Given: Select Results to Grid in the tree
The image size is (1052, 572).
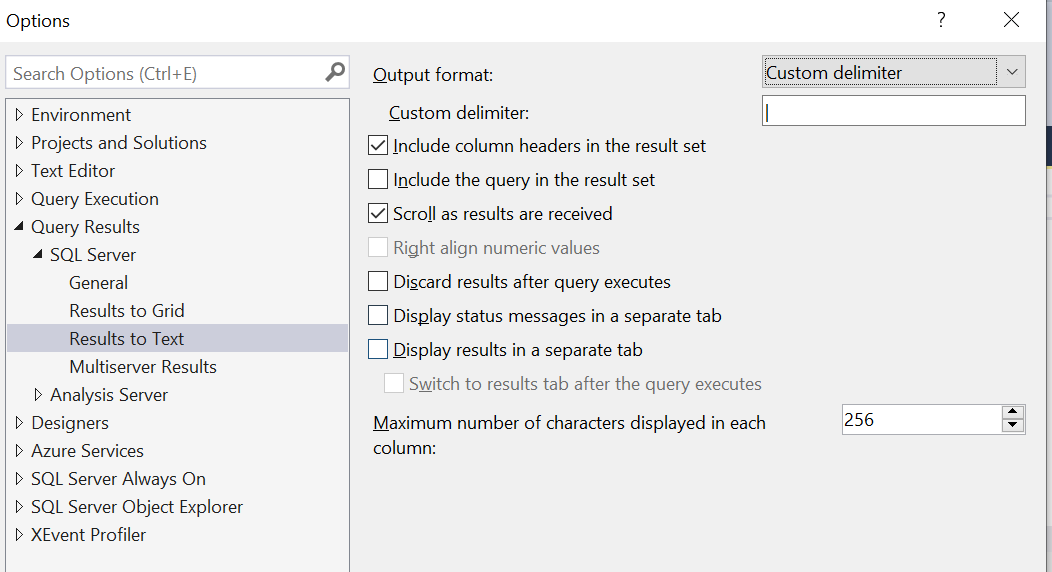Looking at the screenshot, I should tap(127, 310).
